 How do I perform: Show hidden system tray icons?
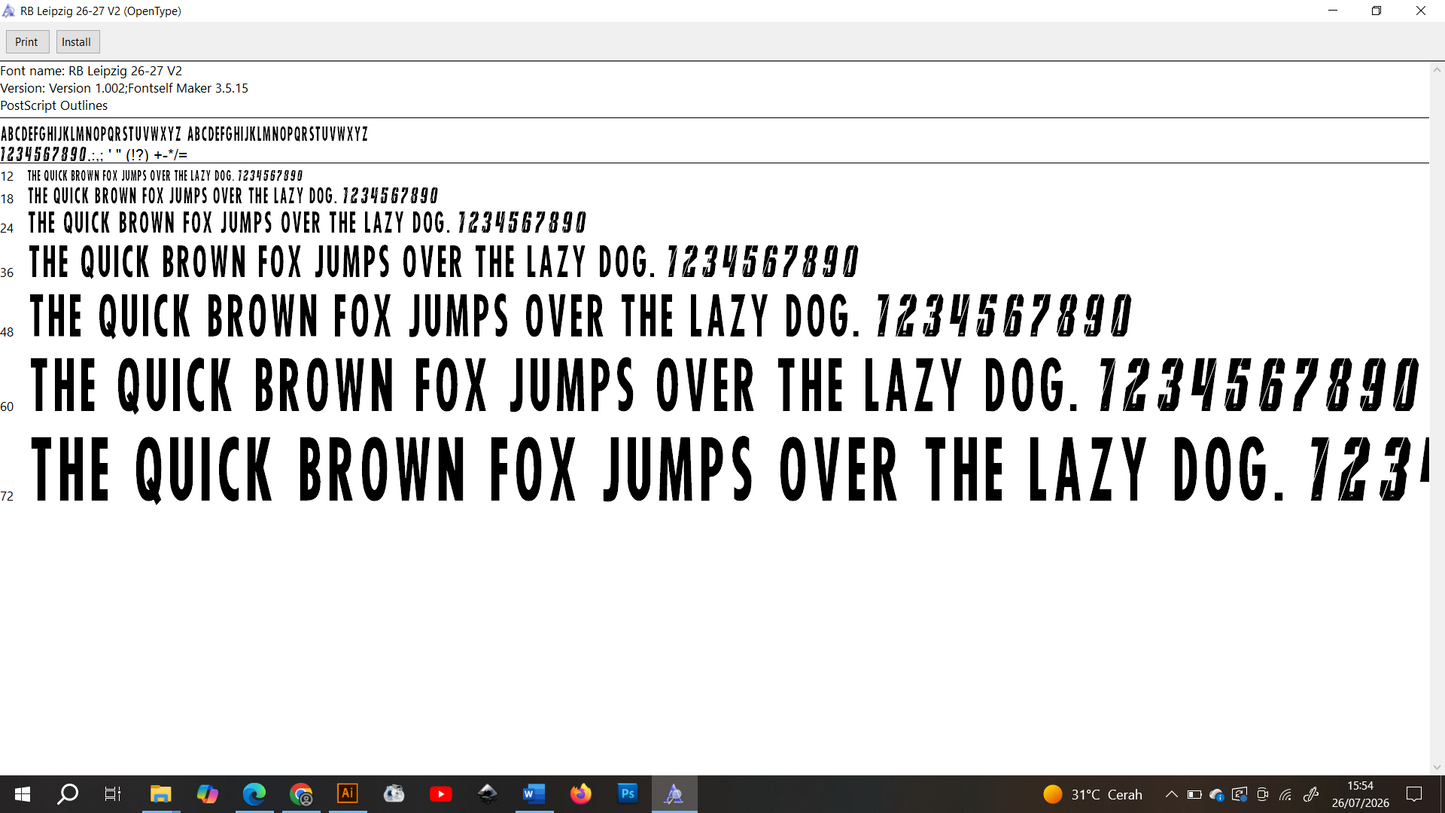click(x=1171, y=795)
